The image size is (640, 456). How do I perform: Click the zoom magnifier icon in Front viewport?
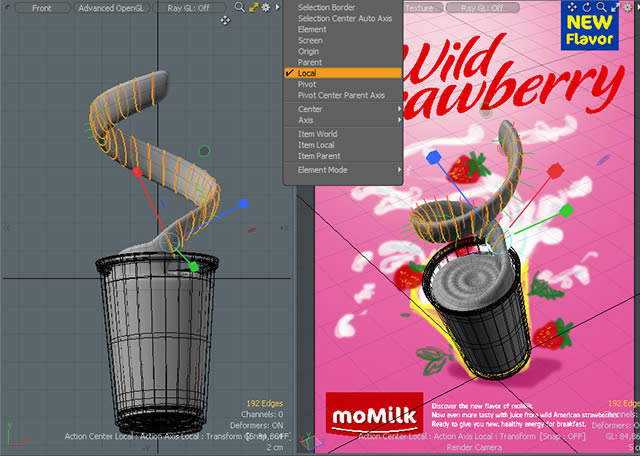pos(240,7)
